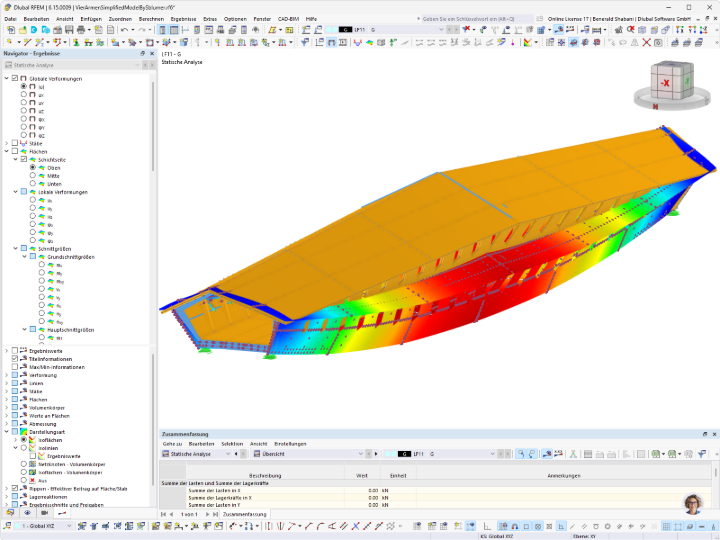Select the Isolinien display radio button
The height and width of the screenshot is (540, 720).
tap(23, 448)
